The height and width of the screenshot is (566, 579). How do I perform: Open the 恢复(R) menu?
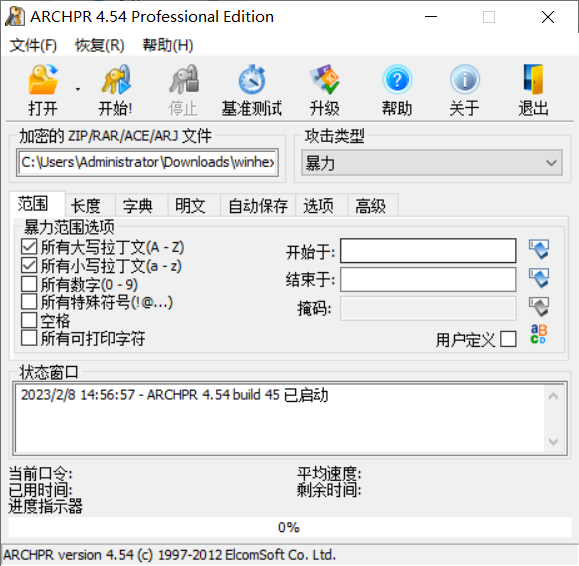point(100,45)
